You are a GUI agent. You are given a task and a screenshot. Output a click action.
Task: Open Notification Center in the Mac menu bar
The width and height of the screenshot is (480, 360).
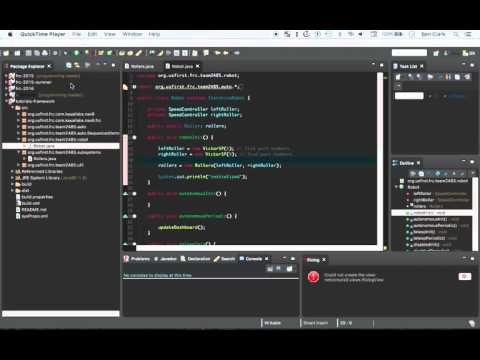click(469, 34)
